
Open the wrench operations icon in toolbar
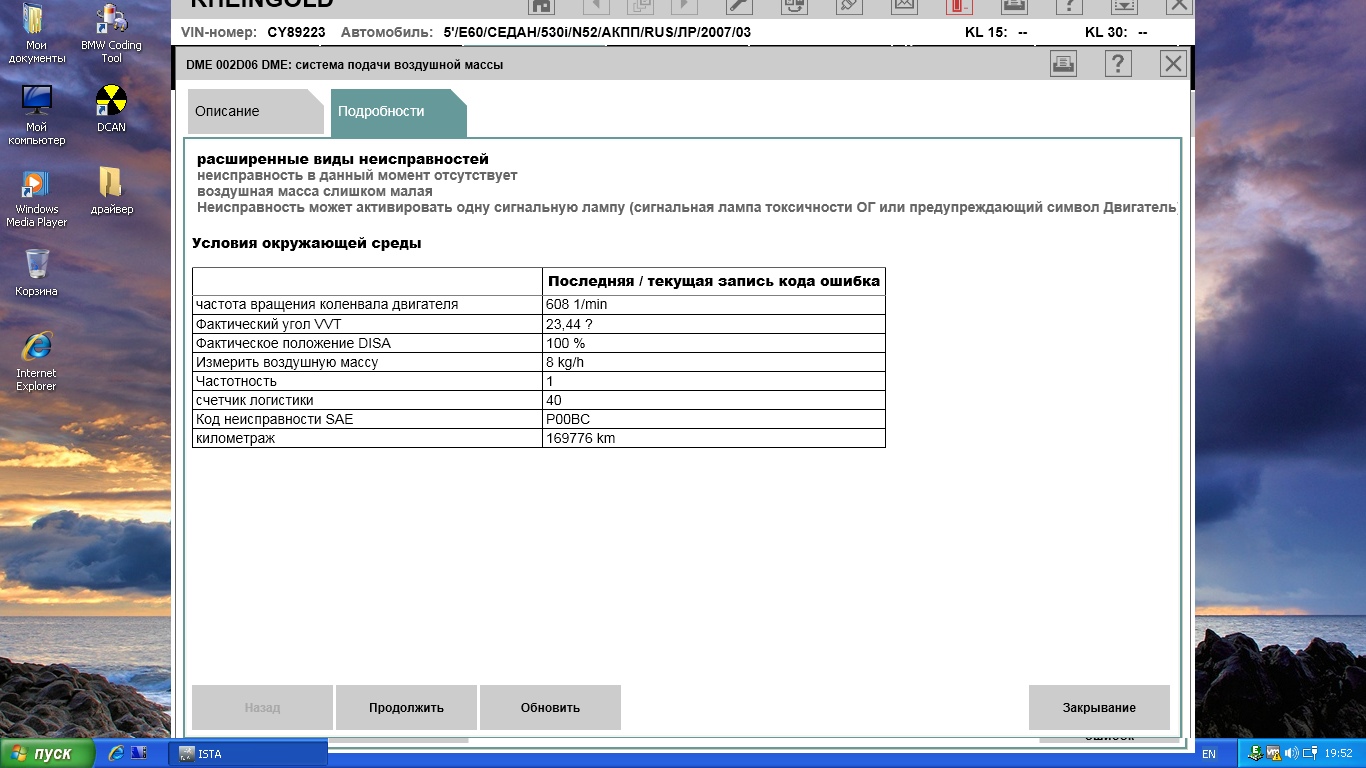coord(737,5)
